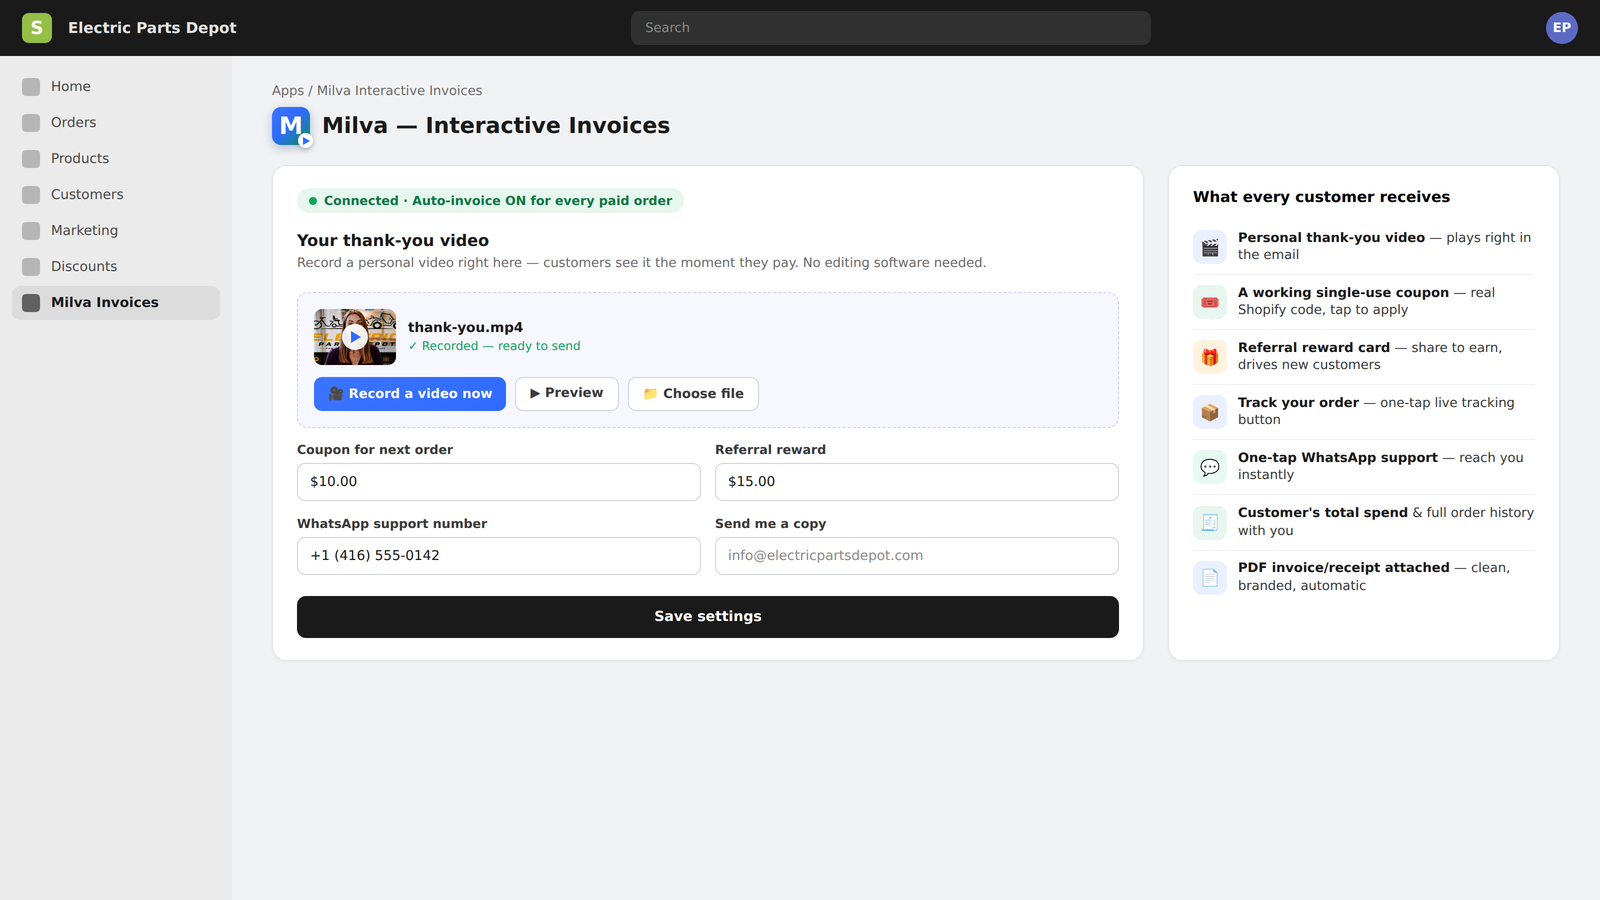Click the referral reward gift icon
1600x900 pixels.
coord(1210,357)
